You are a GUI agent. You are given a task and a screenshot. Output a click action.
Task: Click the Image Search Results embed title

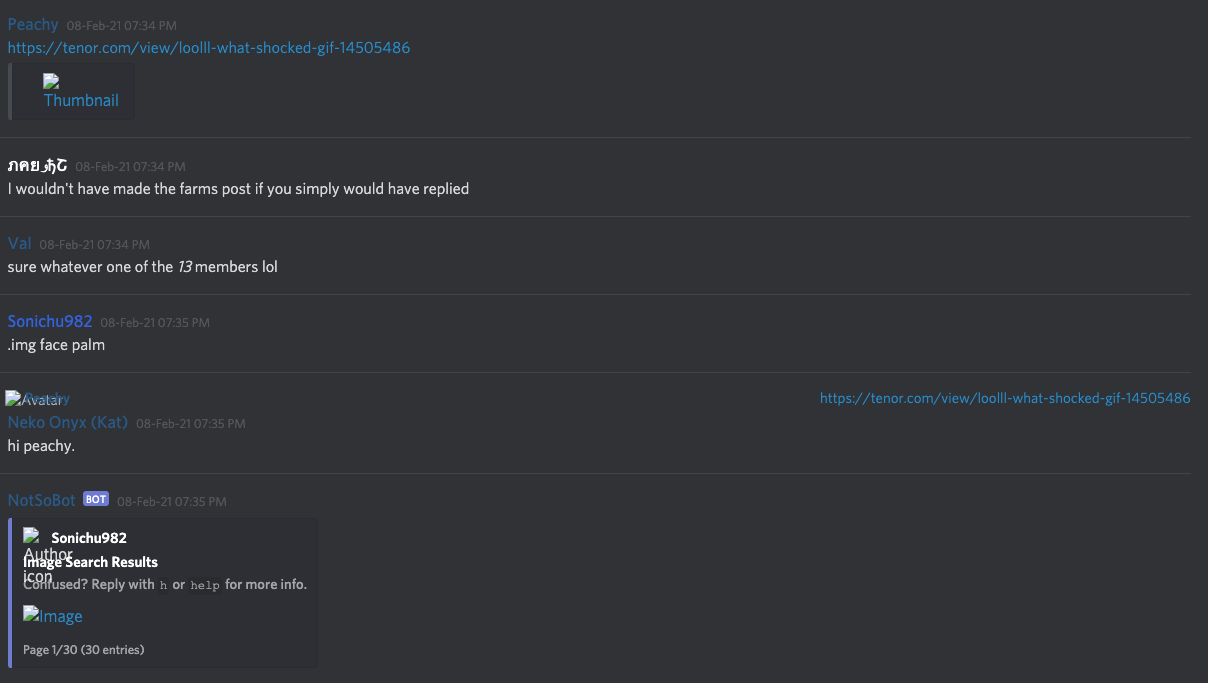pos(91,562)
